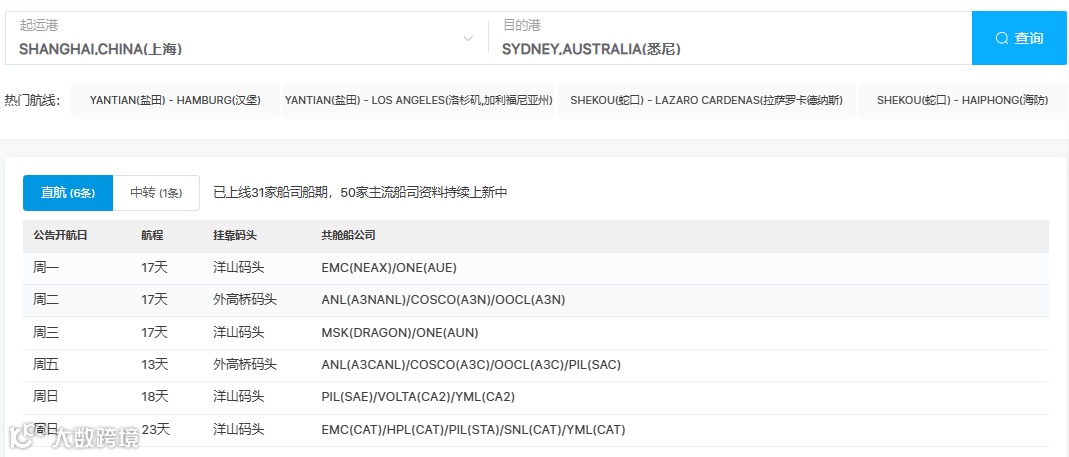Click the 查询 search button
1069x457 pixels.
point(1019,38)
